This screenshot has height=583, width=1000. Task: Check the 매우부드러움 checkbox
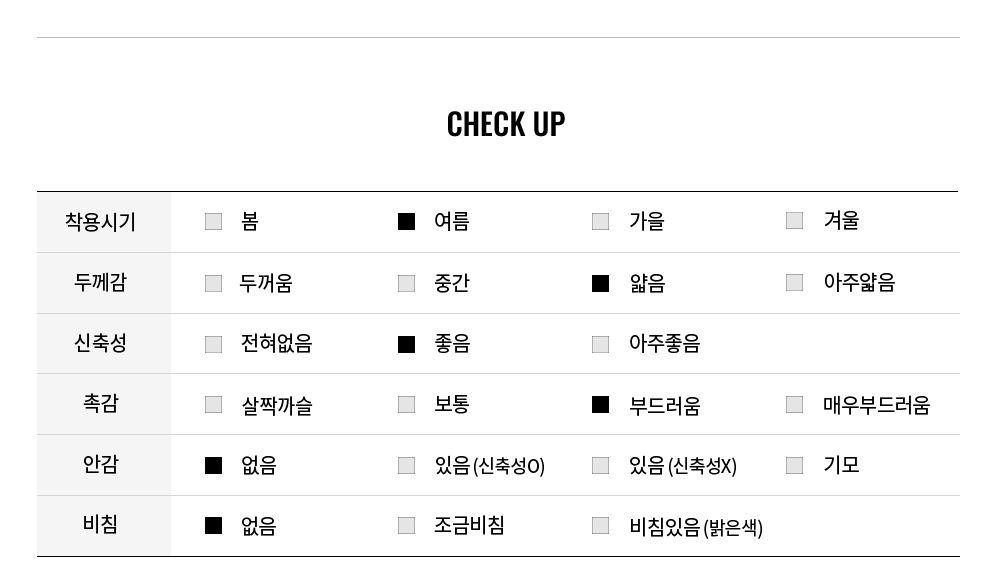pyautogui.click(x=794, y=404)
